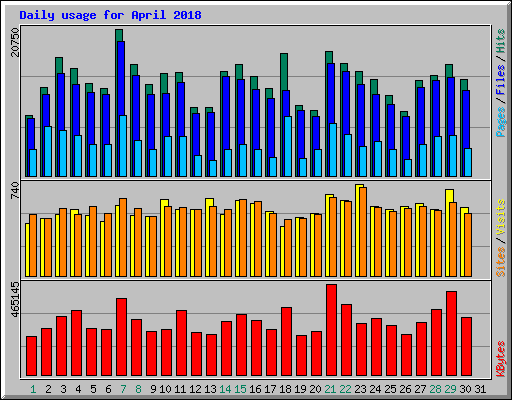Click the 'Sites' legend label
Screen dimensions: 512x400
point(501,262)
